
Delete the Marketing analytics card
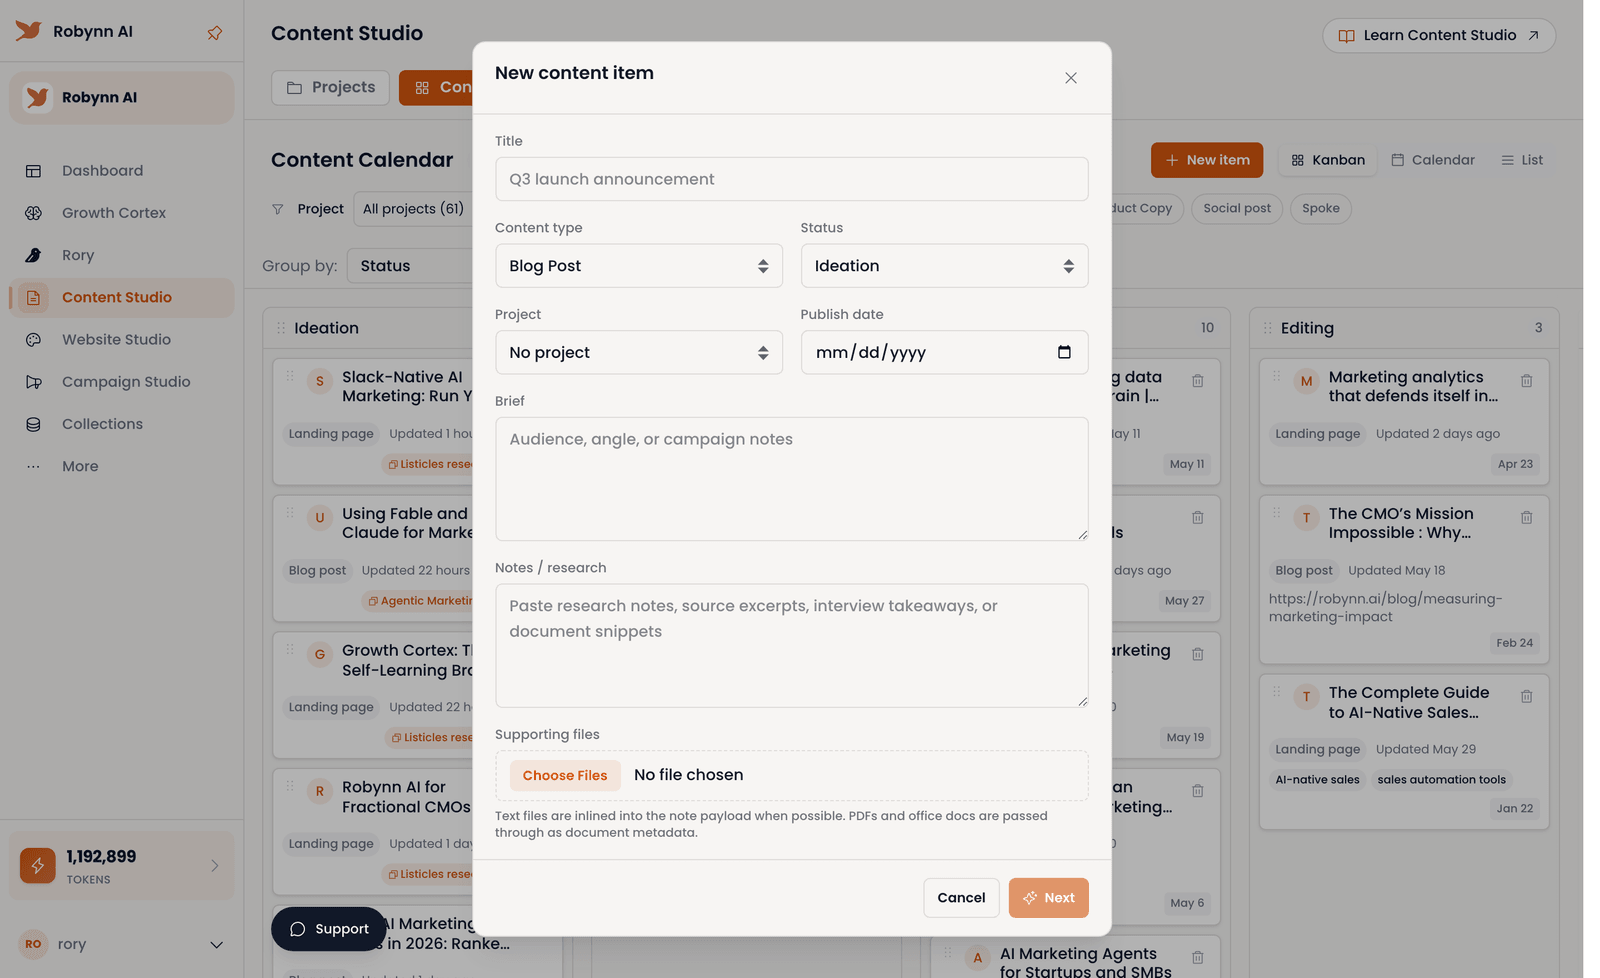(1526, 381)
